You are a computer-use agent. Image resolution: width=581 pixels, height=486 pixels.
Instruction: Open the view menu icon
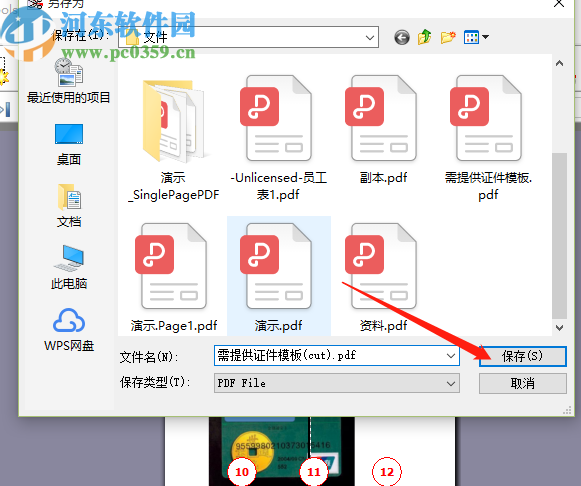click(471, 37)
